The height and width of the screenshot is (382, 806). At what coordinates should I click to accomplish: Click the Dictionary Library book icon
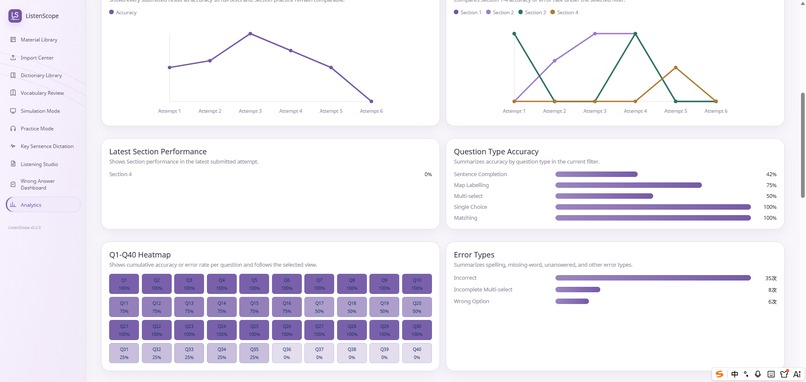point(13,75)
